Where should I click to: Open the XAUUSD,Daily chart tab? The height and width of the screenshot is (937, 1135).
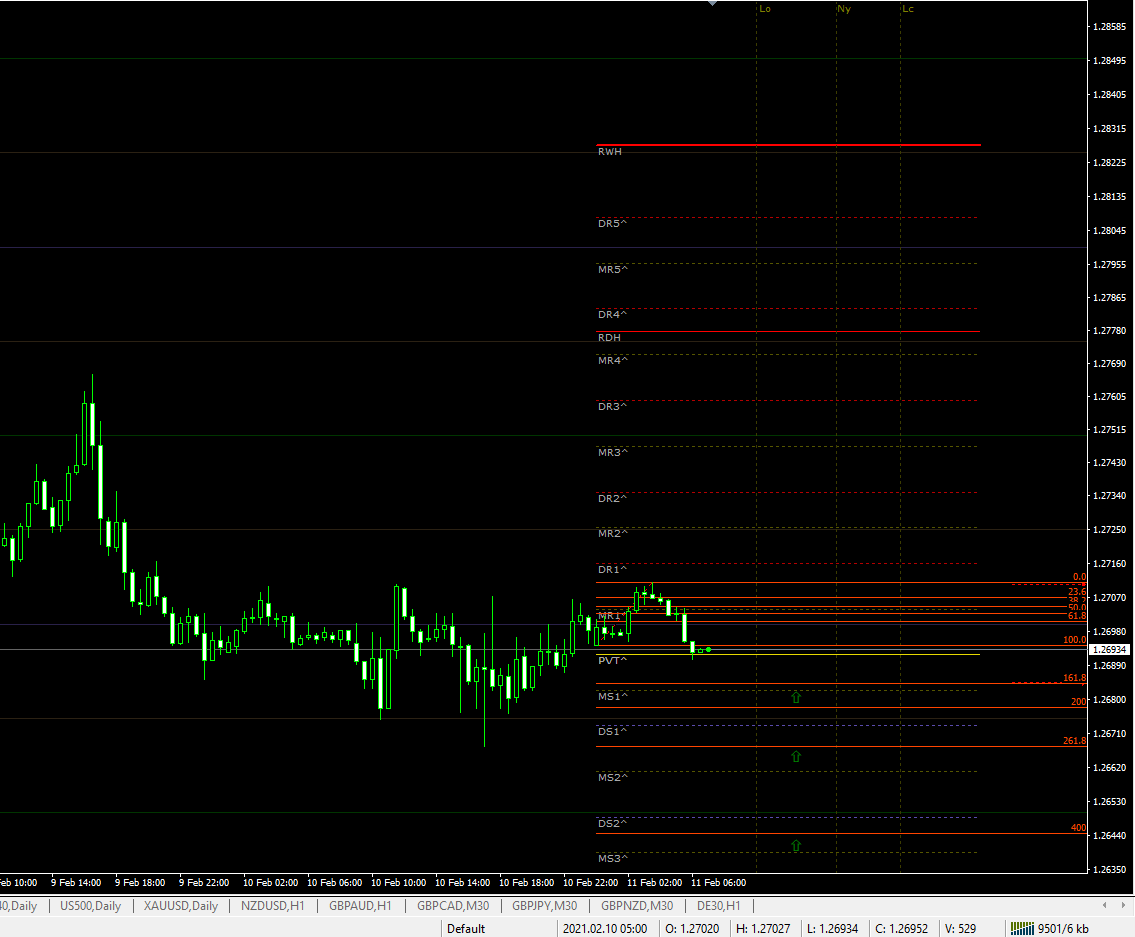tap(180, 905)
